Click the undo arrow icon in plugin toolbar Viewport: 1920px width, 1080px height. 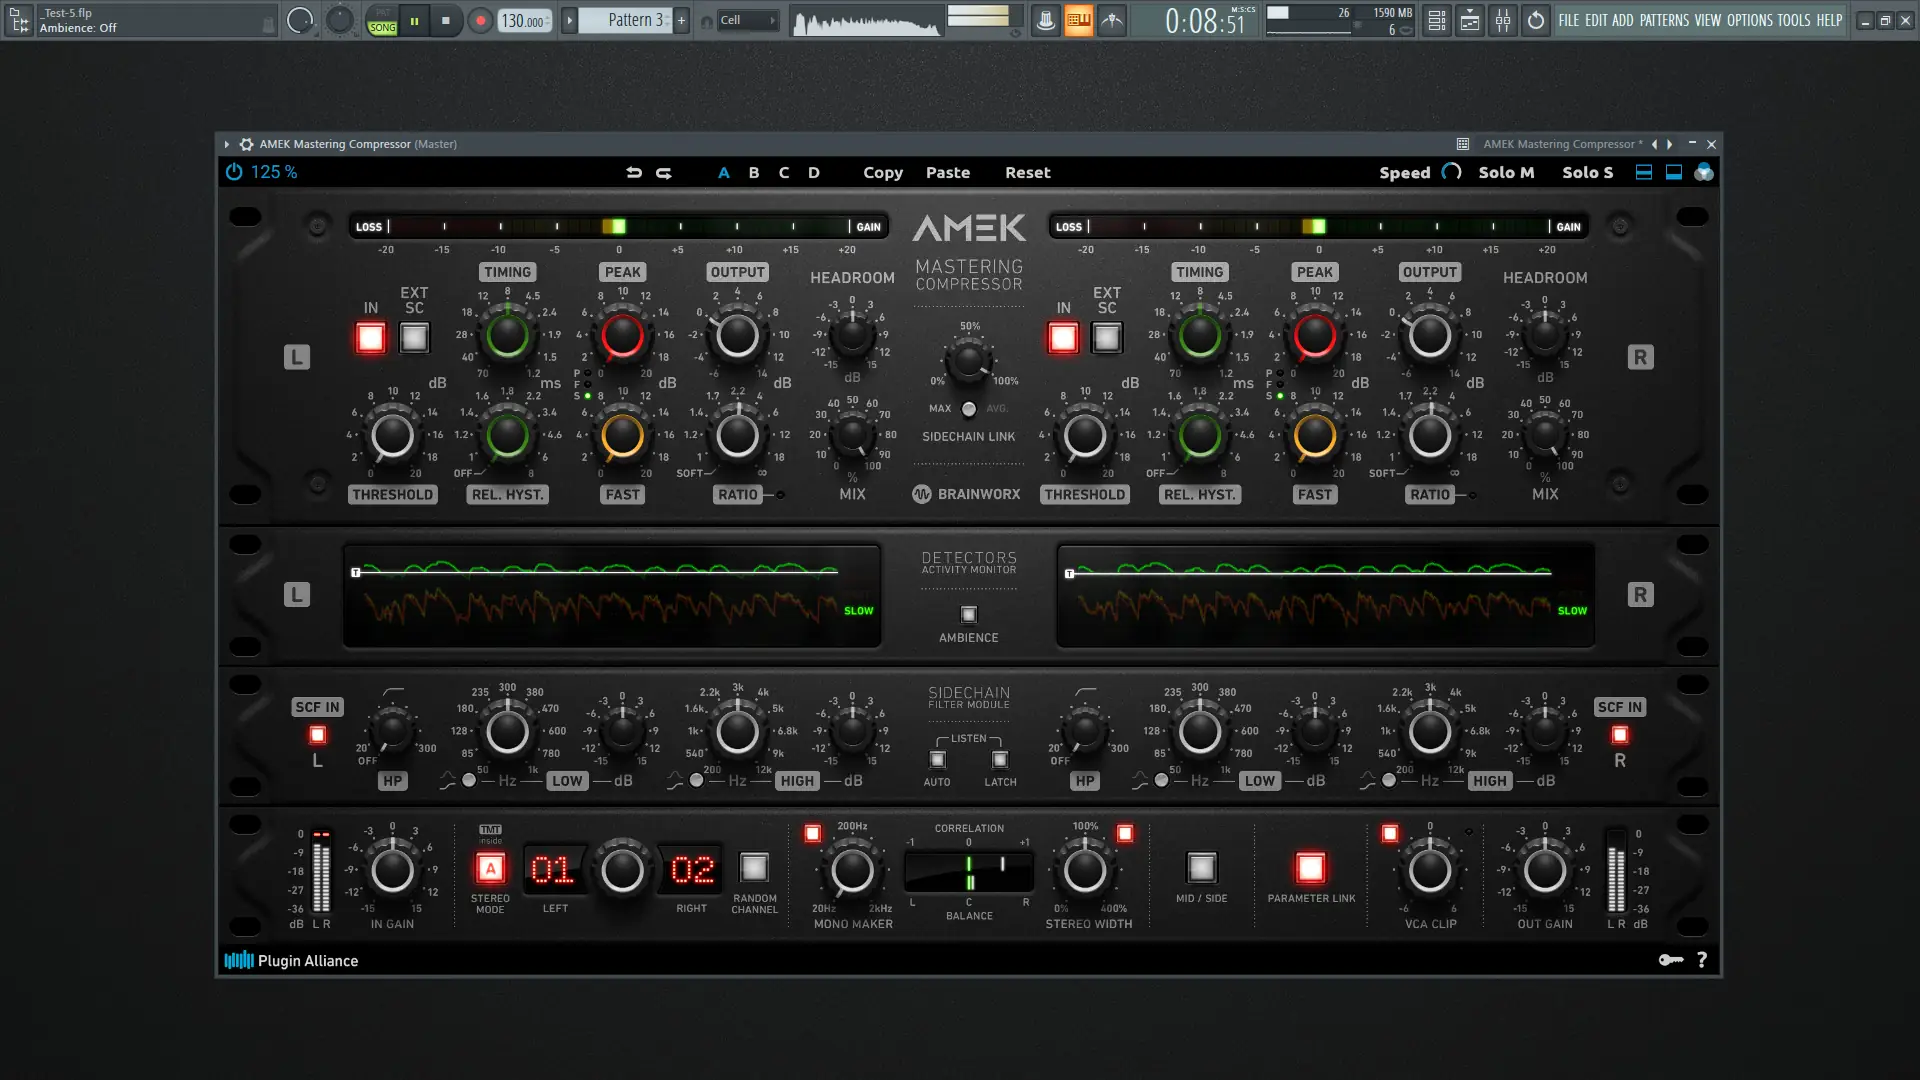[x=634, y=172]
